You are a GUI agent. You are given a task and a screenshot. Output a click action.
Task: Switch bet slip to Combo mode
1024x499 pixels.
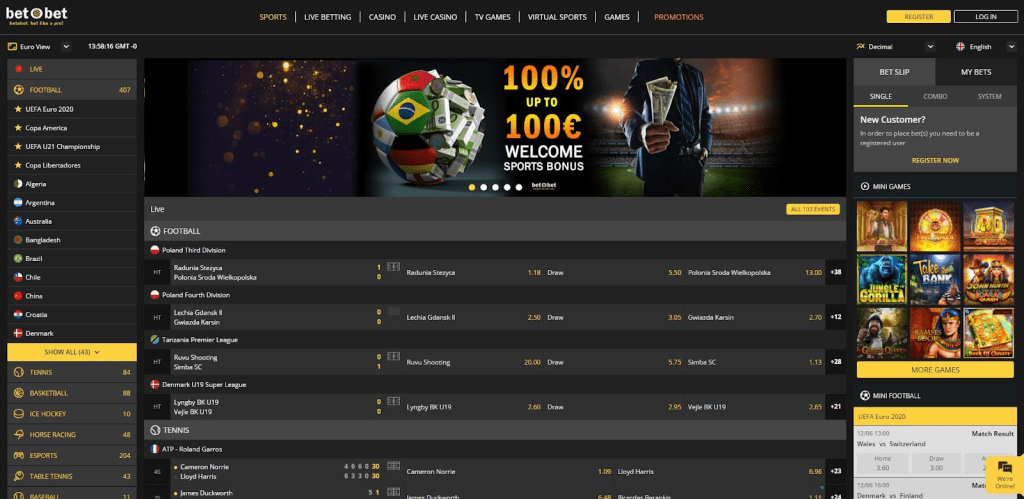click(935, 96)
